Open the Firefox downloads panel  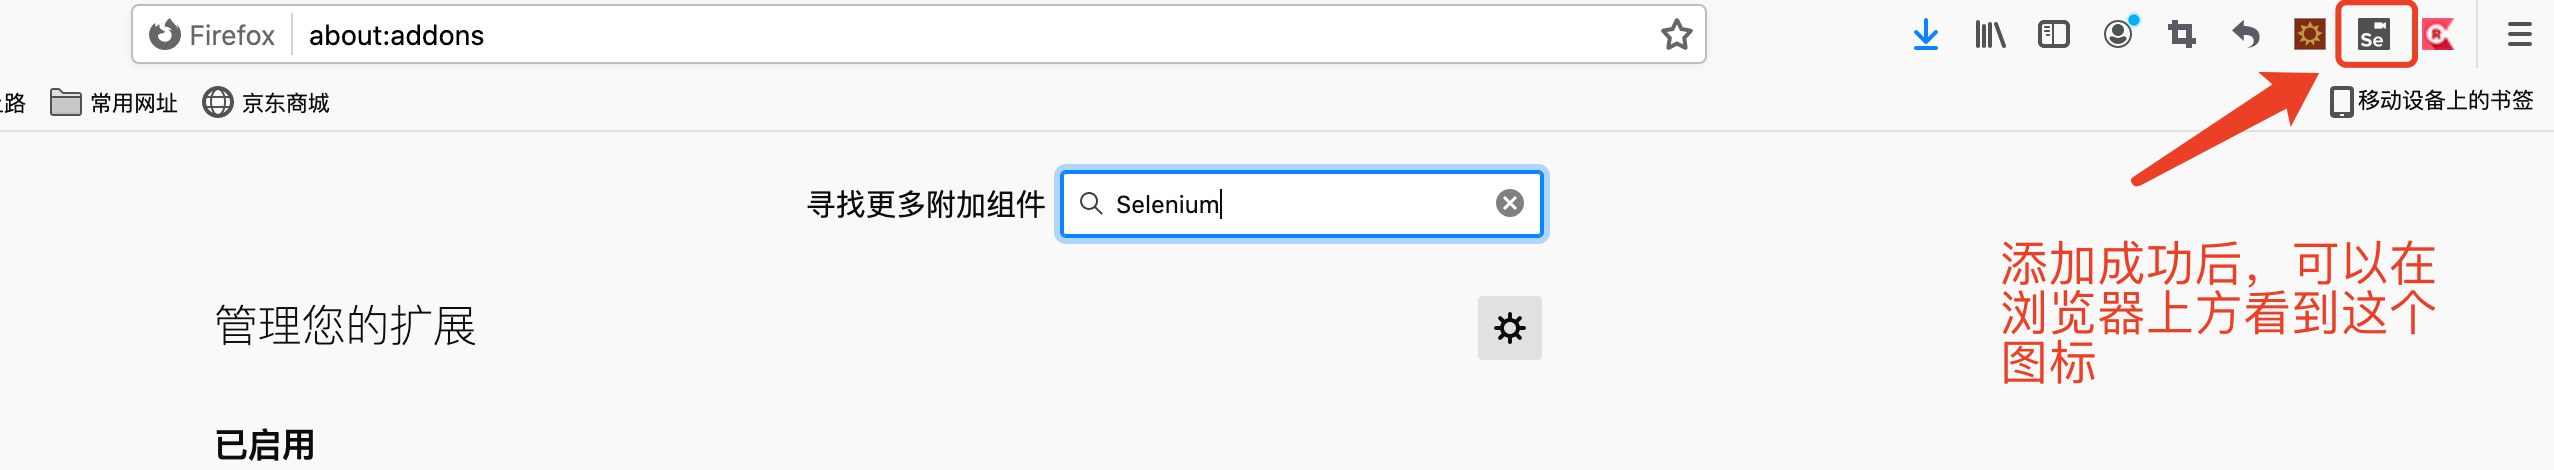1926,35
